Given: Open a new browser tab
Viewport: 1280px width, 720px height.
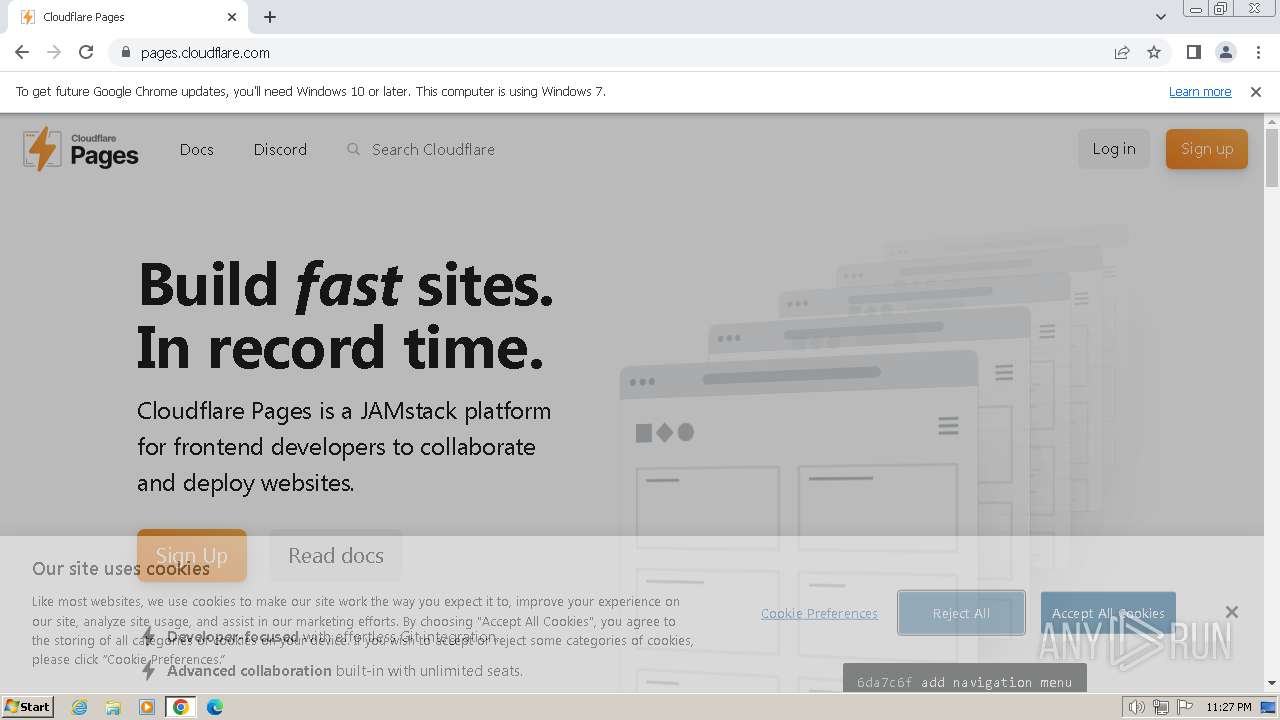Looking at the screenshot, I should 270,17.
